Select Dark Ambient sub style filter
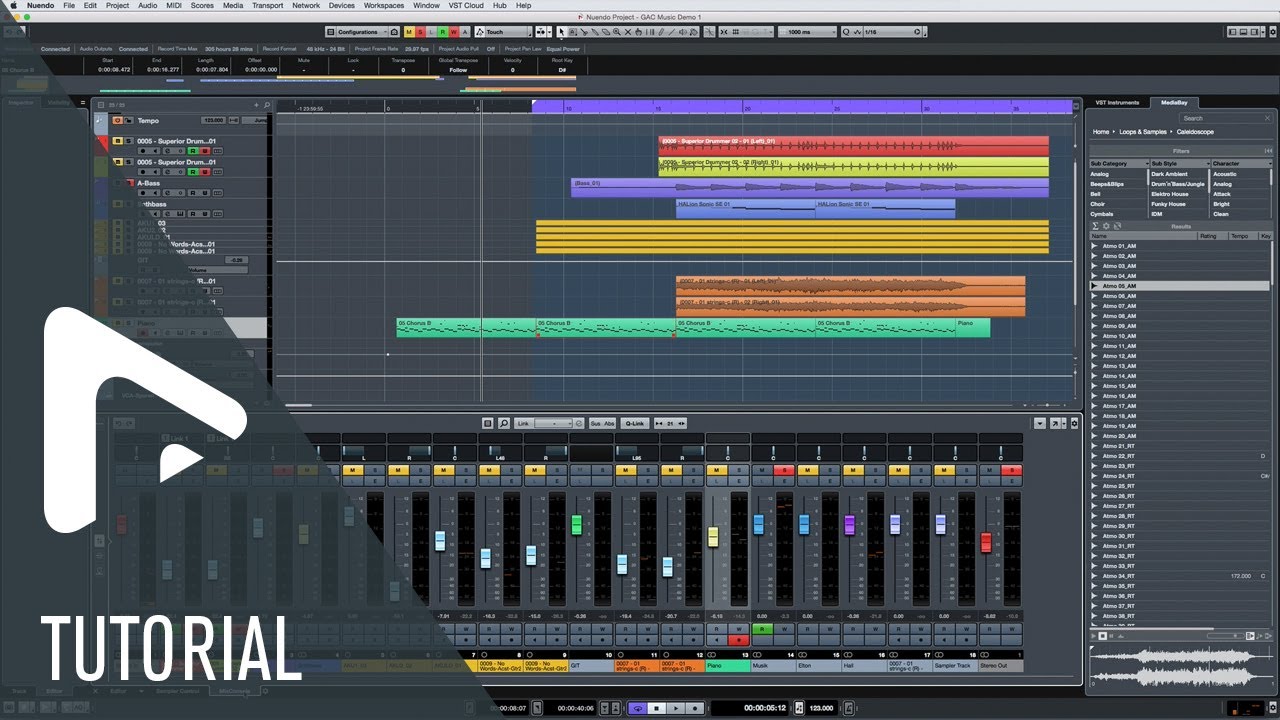This screenshot has width=1280, height=720. tap(1170, 174)
